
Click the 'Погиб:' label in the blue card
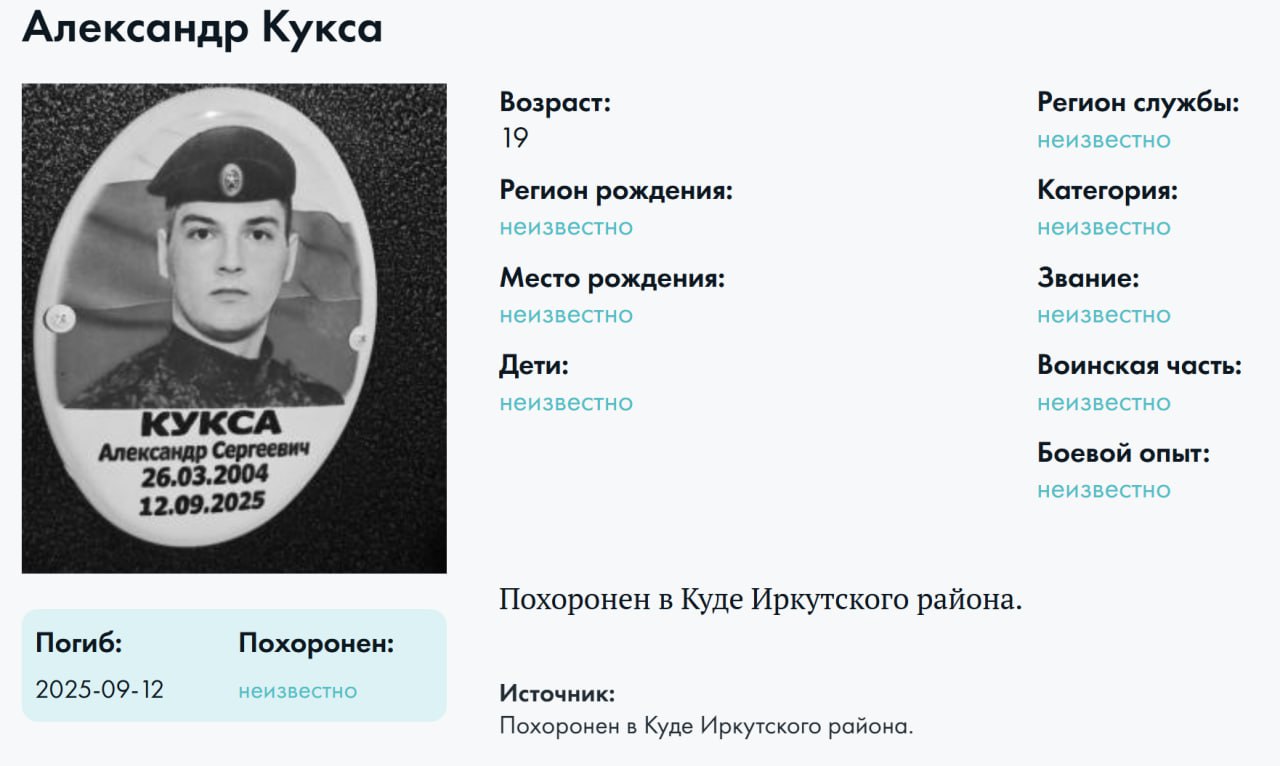point(79,644)
